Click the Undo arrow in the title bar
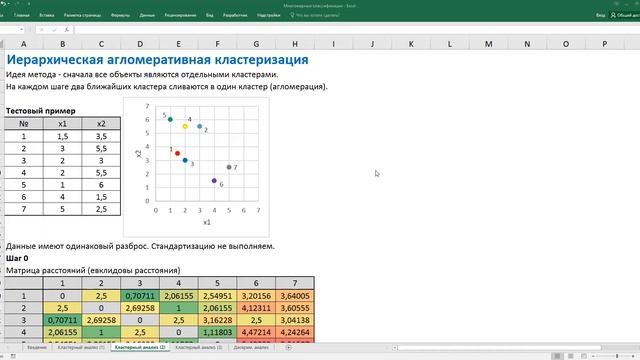Viewport: 640px width, 360px height. (3, 4)
